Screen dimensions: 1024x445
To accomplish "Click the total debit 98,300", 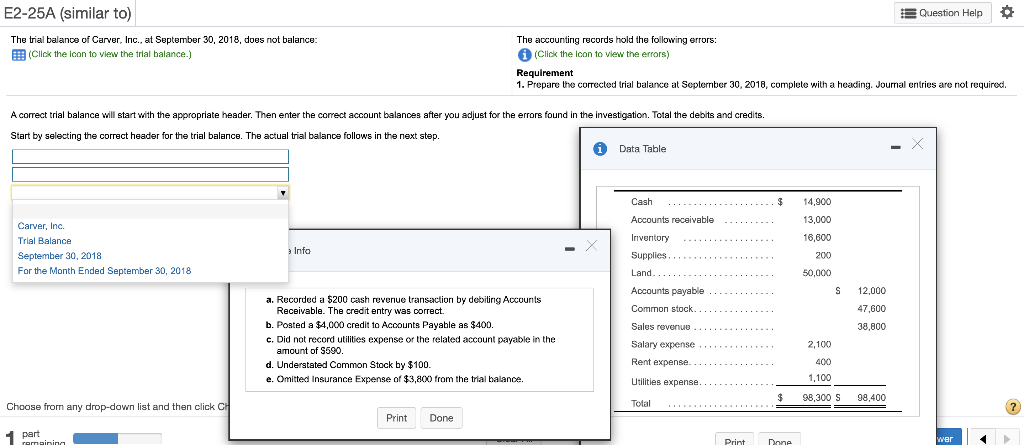I will [816, 397].
